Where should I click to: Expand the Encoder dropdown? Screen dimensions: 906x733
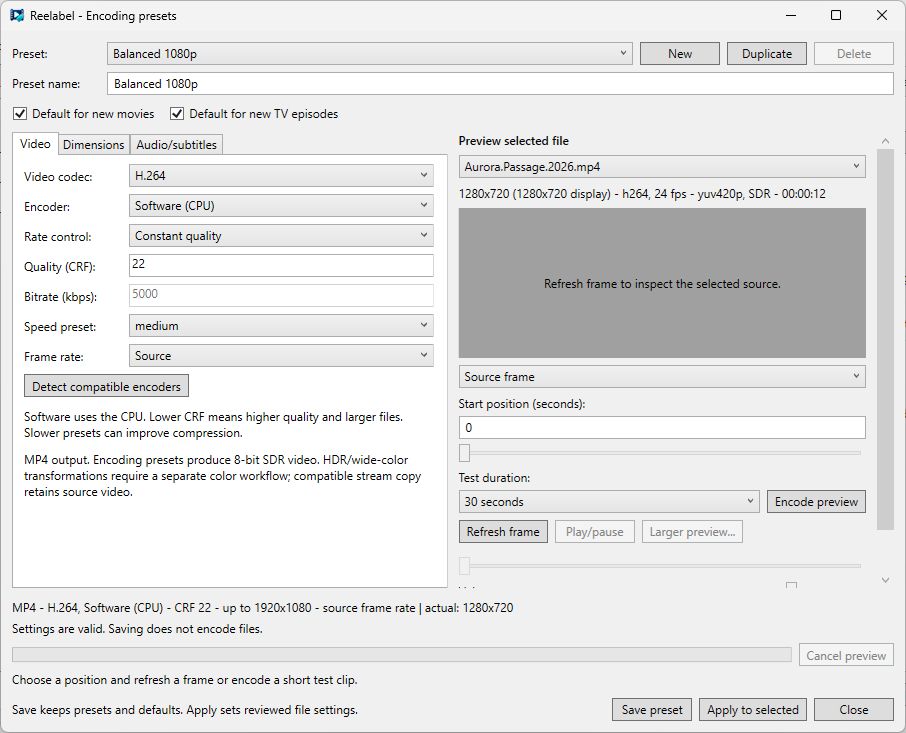coord(281,206)
